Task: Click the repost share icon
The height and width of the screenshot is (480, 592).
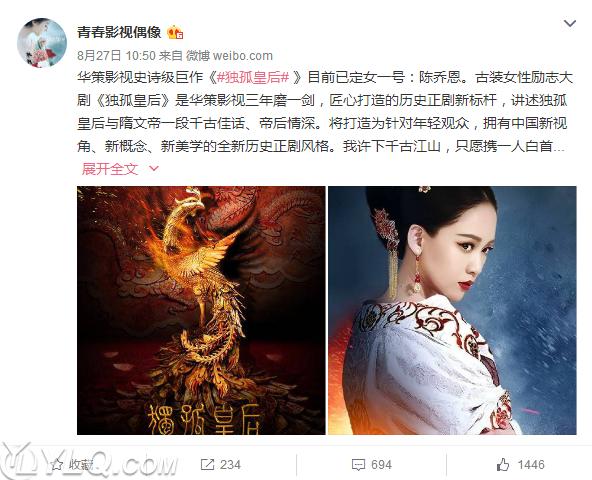Action: tap(207, 465)
